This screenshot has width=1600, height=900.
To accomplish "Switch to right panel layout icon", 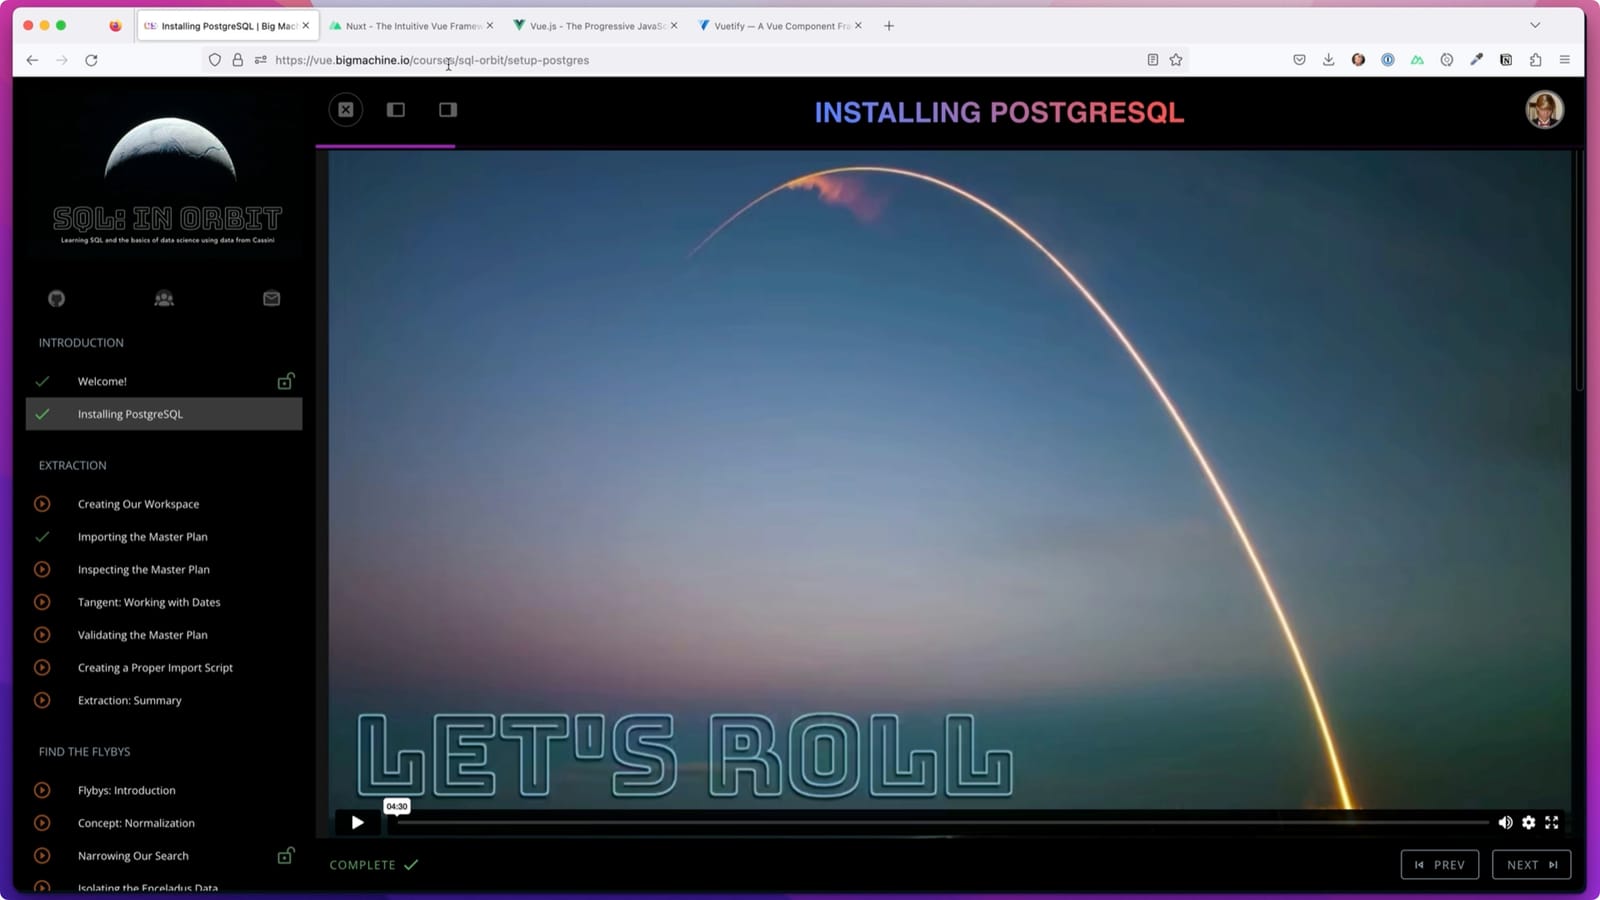I will pos(448,110).
